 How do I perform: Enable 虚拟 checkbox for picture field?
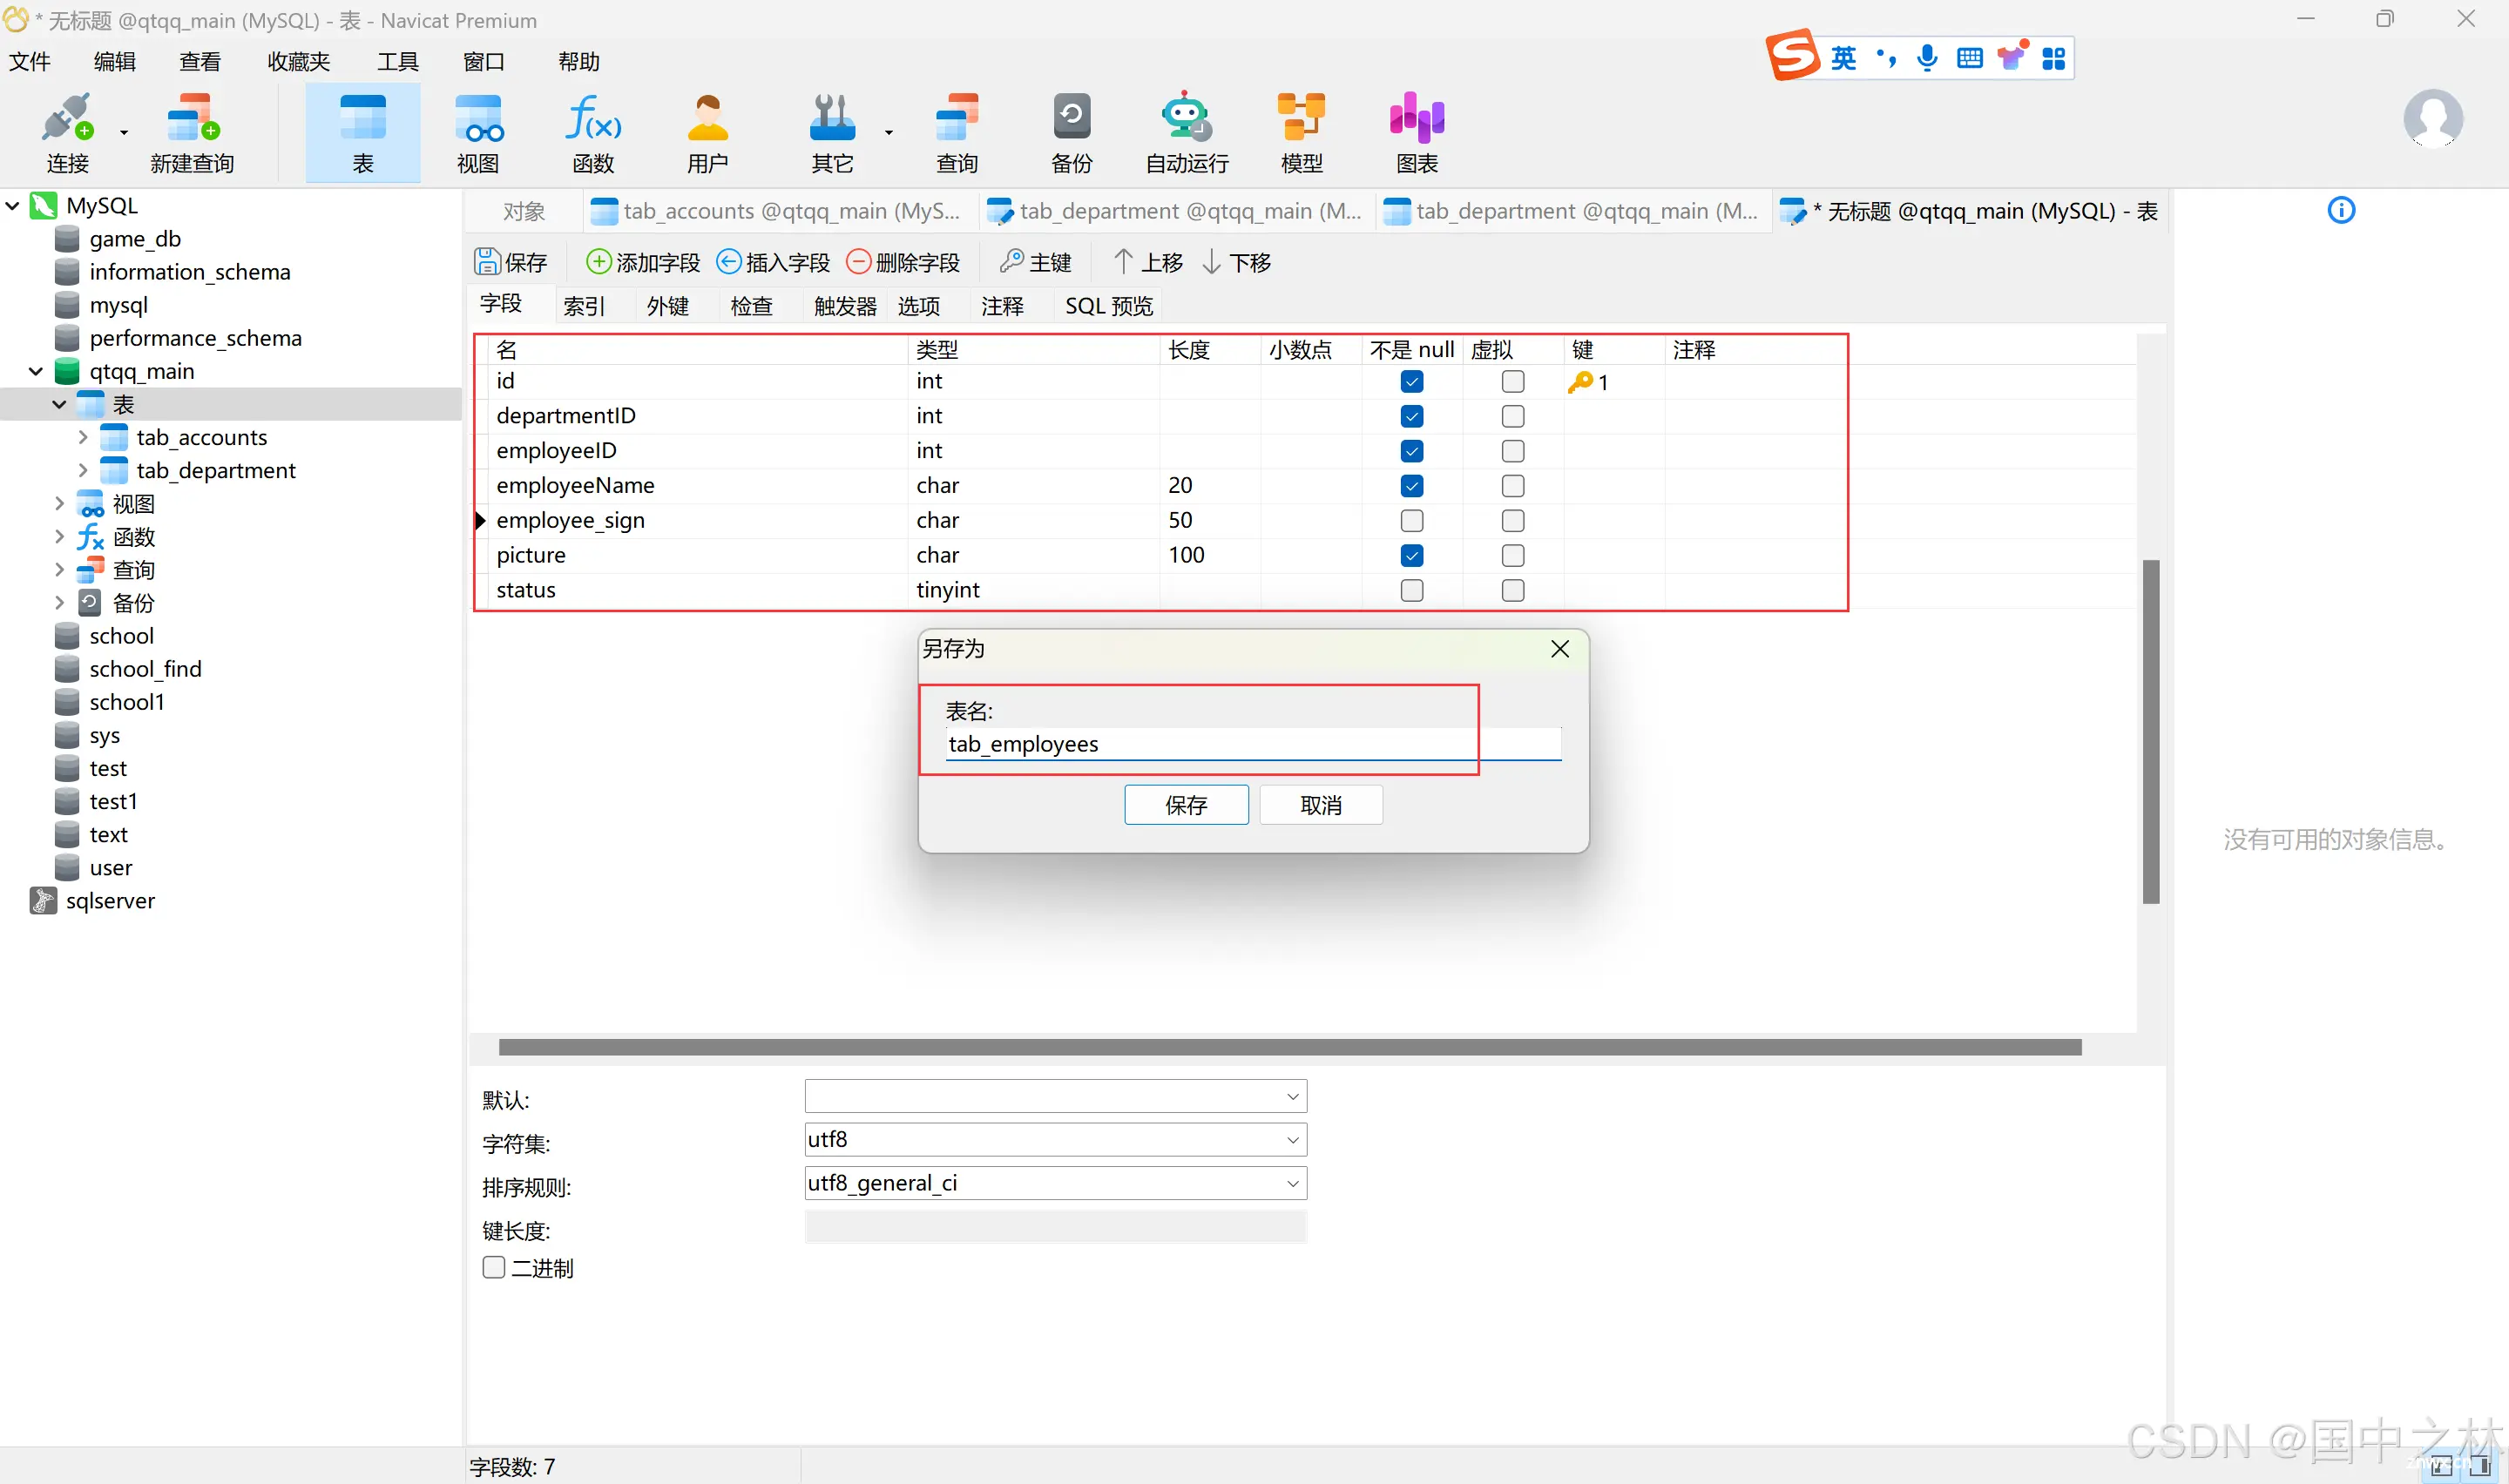coord(1512,555)
